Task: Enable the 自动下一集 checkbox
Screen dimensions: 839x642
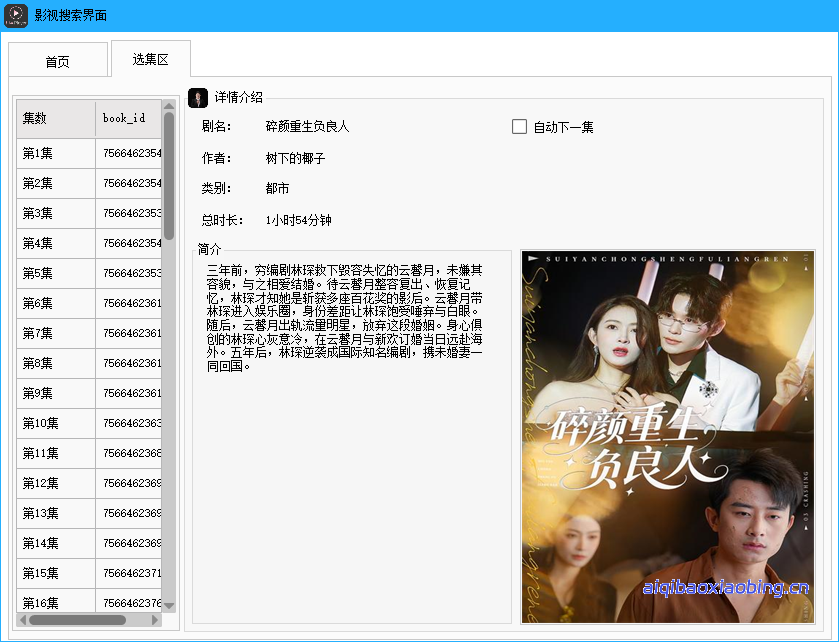Action: click(x=519, y=127)
